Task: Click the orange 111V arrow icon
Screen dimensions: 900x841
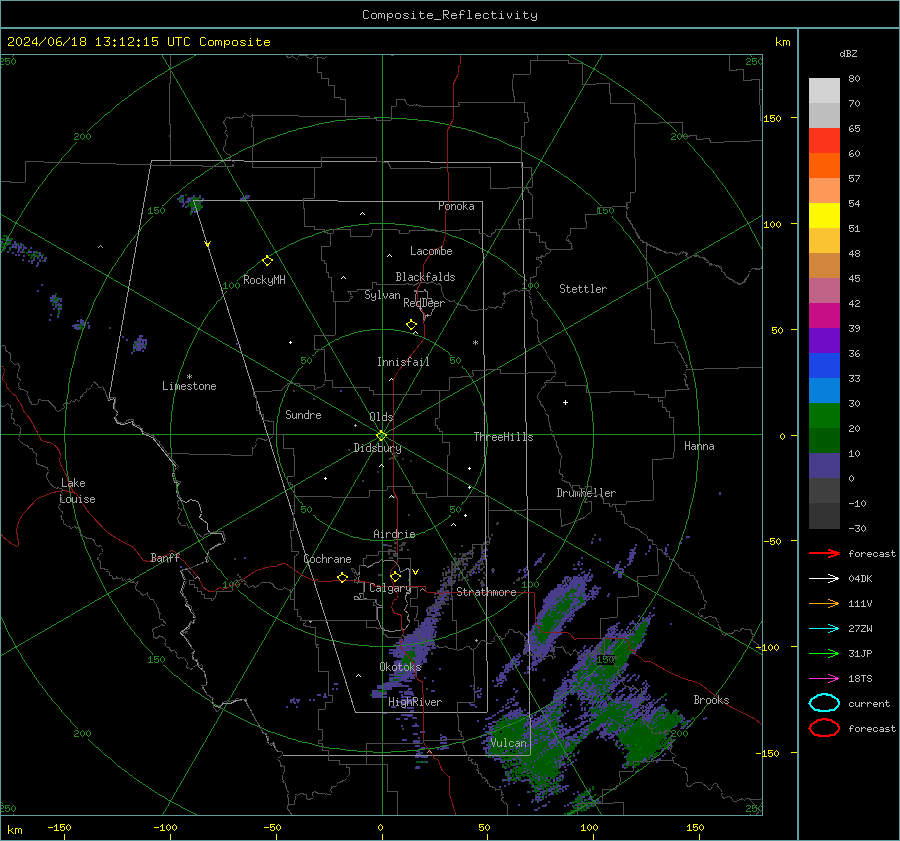Action: pos(824,603)
